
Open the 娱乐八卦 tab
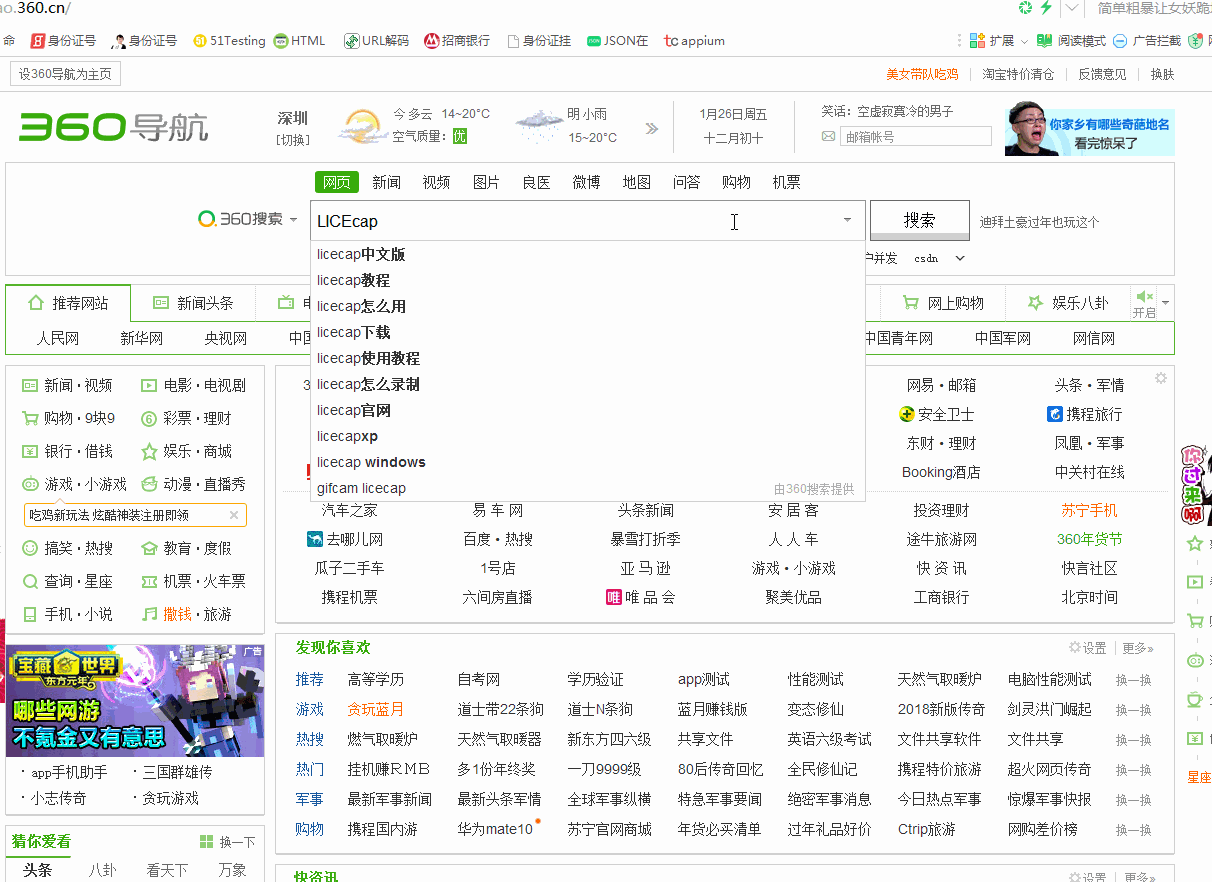(1067, 303)
